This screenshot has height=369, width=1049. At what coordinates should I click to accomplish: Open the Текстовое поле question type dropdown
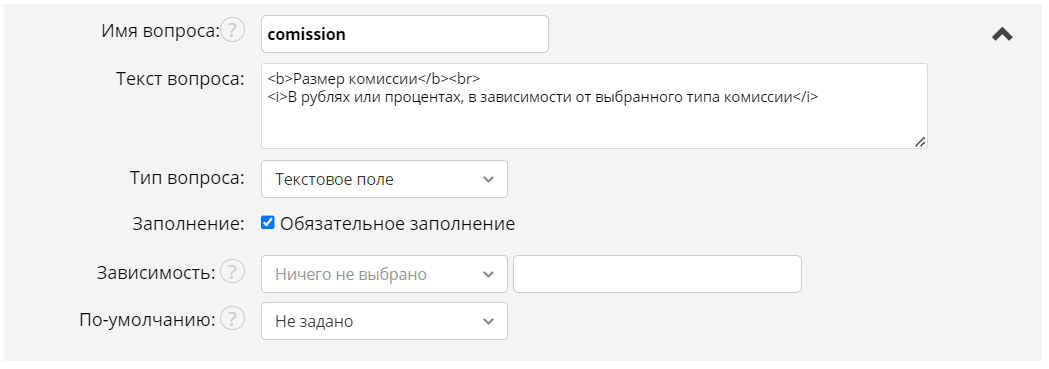[384, 179]
